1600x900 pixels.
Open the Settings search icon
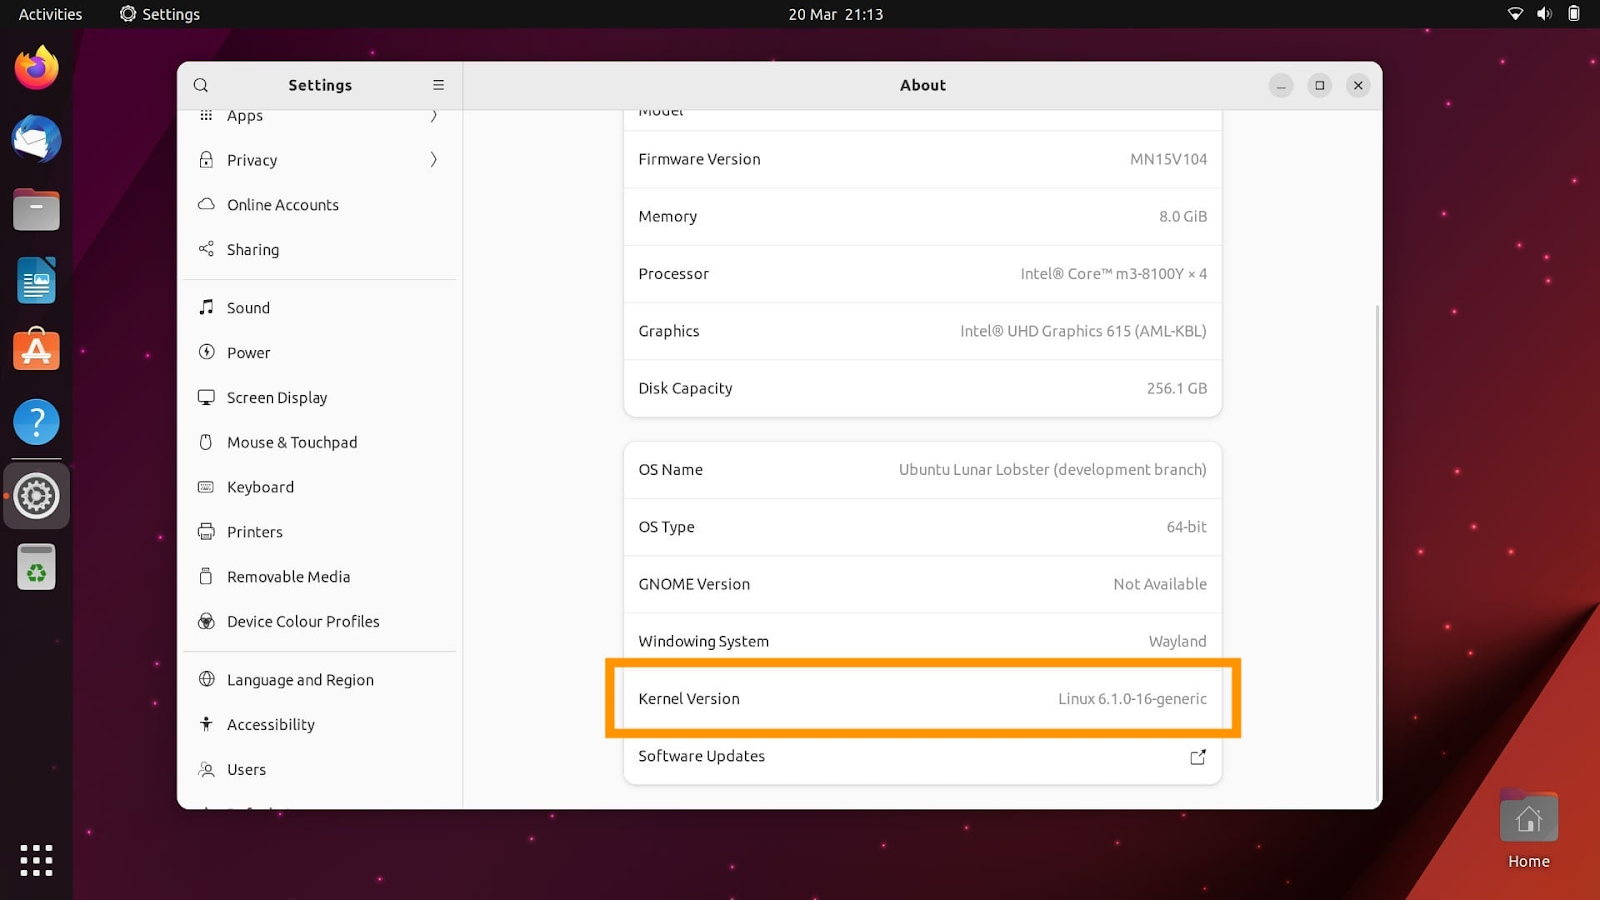click(201, 85)
